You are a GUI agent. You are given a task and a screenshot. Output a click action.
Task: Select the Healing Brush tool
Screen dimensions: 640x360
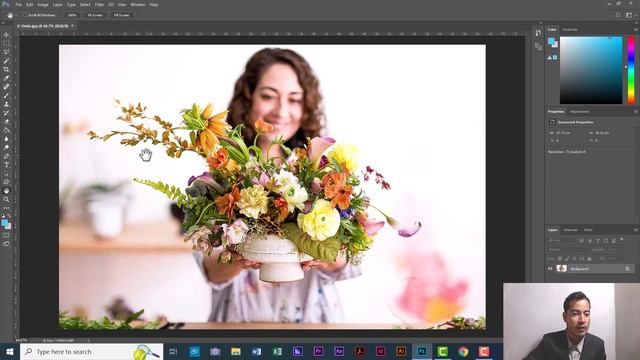[x=6, y=87]
